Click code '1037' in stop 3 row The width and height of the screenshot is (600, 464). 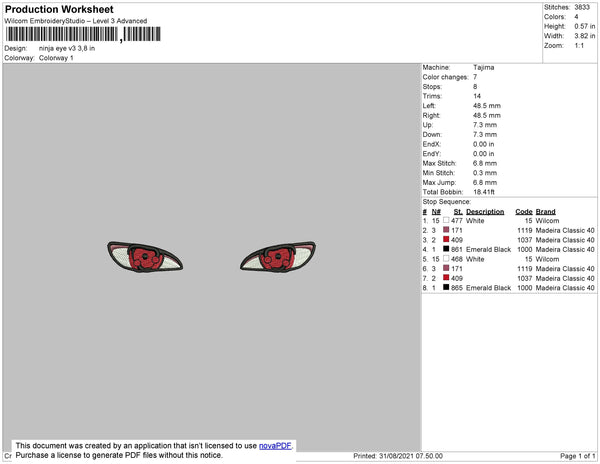tap(525, 240)
